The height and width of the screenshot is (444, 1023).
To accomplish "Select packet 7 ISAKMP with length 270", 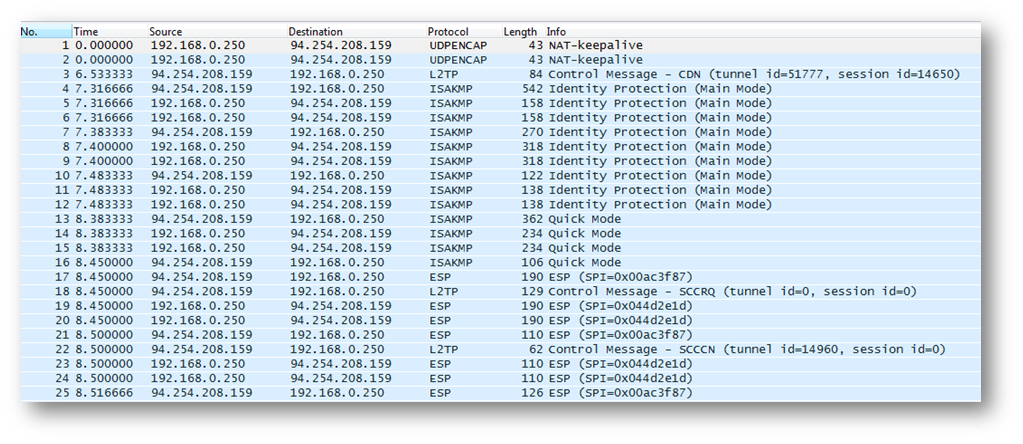I will [x=500, y=132].
